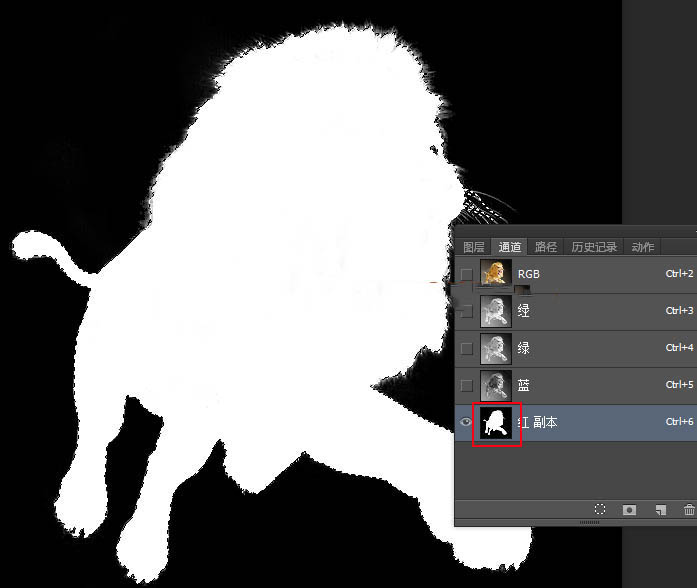The image size is (697, 588).
Task: Click the Ctrl+3 channel thumbnail
Action: pyautogui.click(x=496, y=311)
